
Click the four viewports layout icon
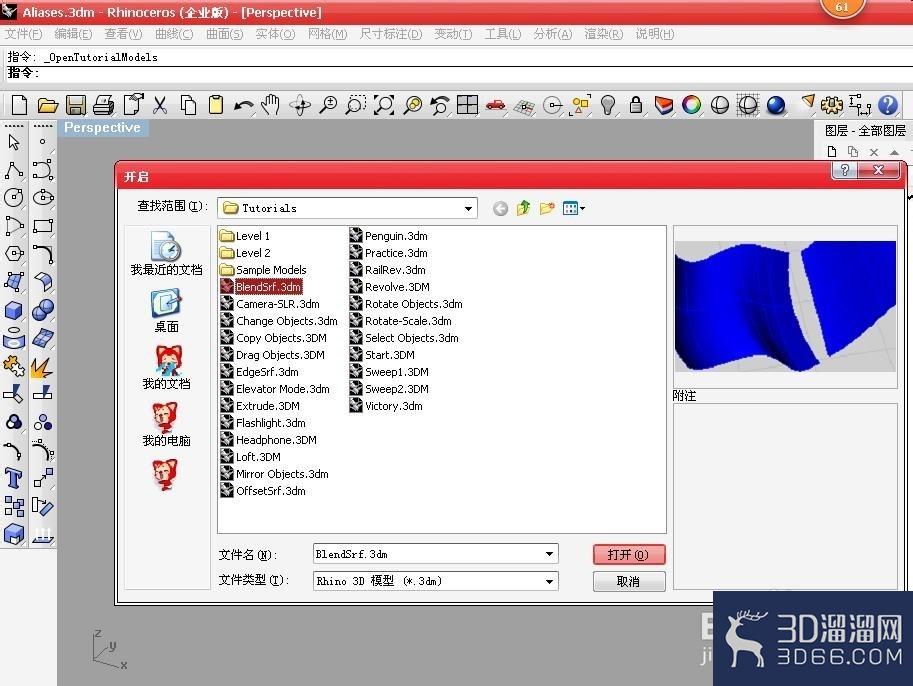pyautogui.click(x=468, y=105)
